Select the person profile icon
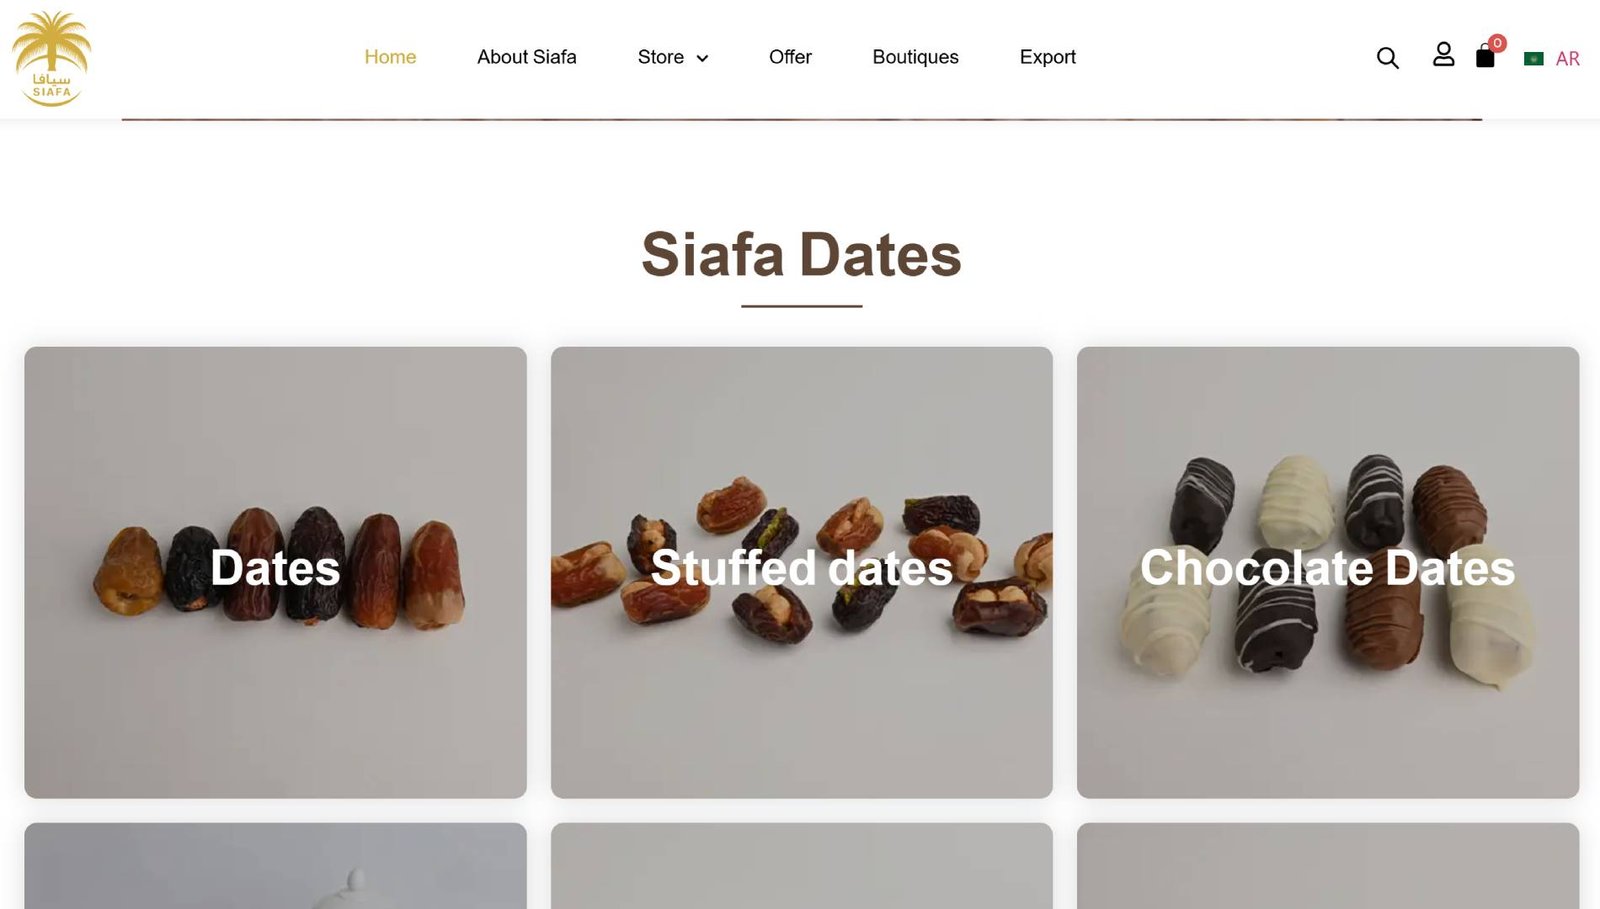1600x909 pixels. click(x=1444, y=57)
